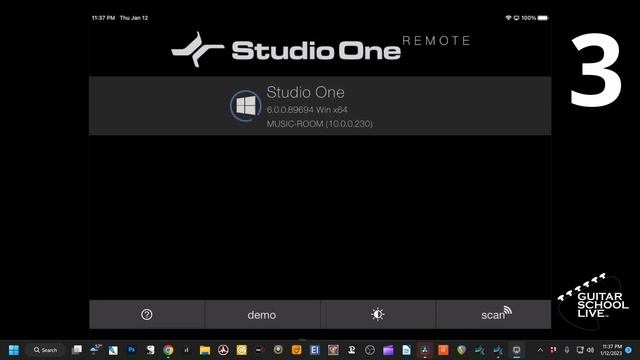
Task: Open Google Chrome from the taskbar
Action: coord(168,350)
